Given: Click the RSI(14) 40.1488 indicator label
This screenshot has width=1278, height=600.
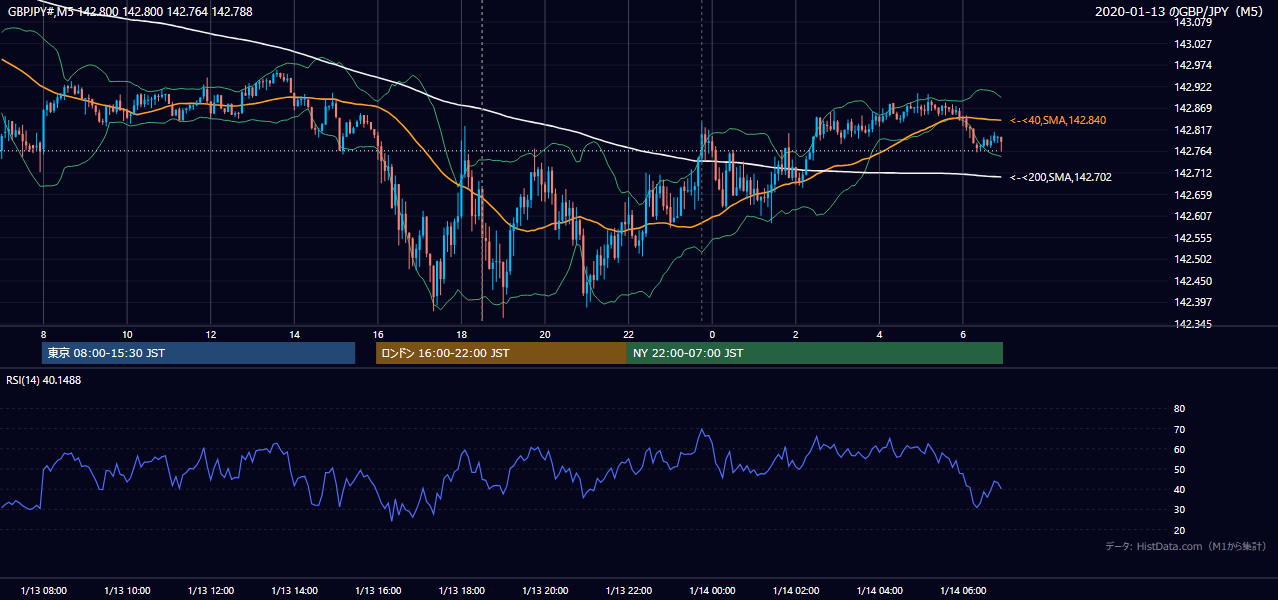Looking at the screenshot, I should 43,380.
